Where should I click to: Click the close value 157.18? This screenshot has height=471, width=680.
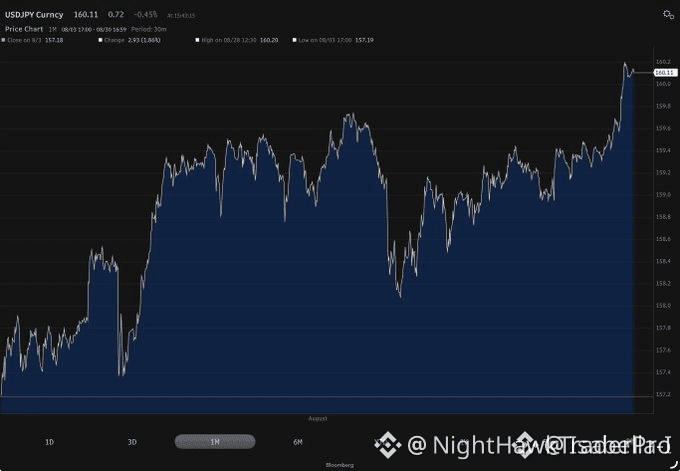pyautogui.click(x=54, y=40)
